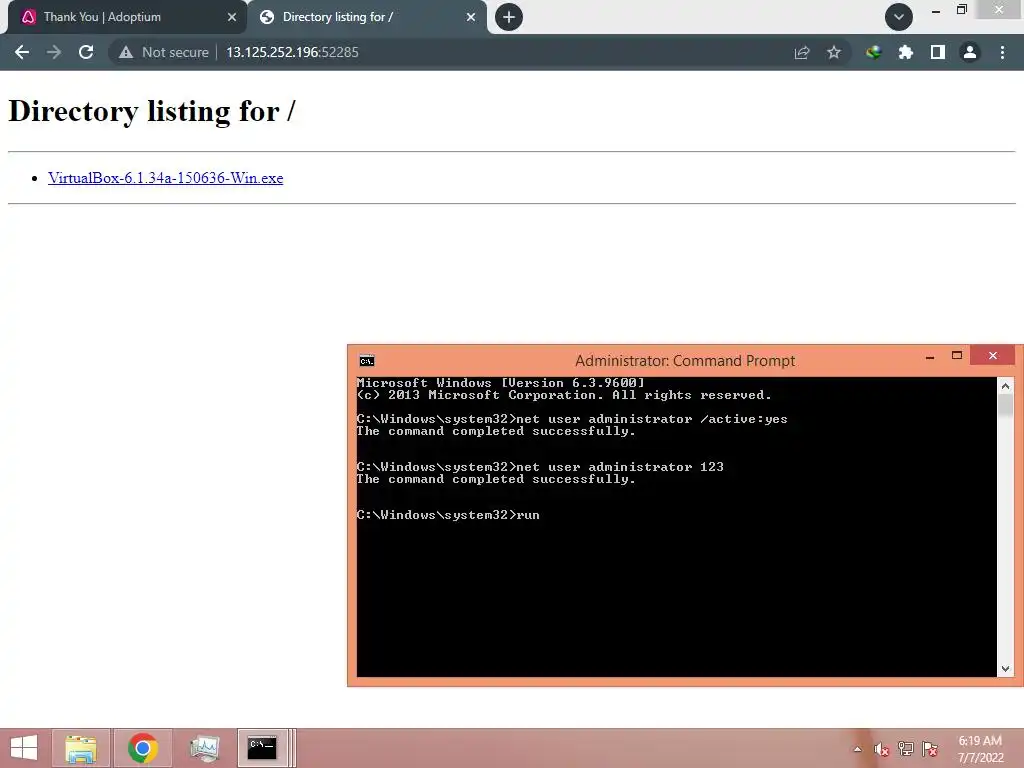Minimize the Chrome window
The height and width of the screenshot is (768, 1024).
tap(936, 10)
